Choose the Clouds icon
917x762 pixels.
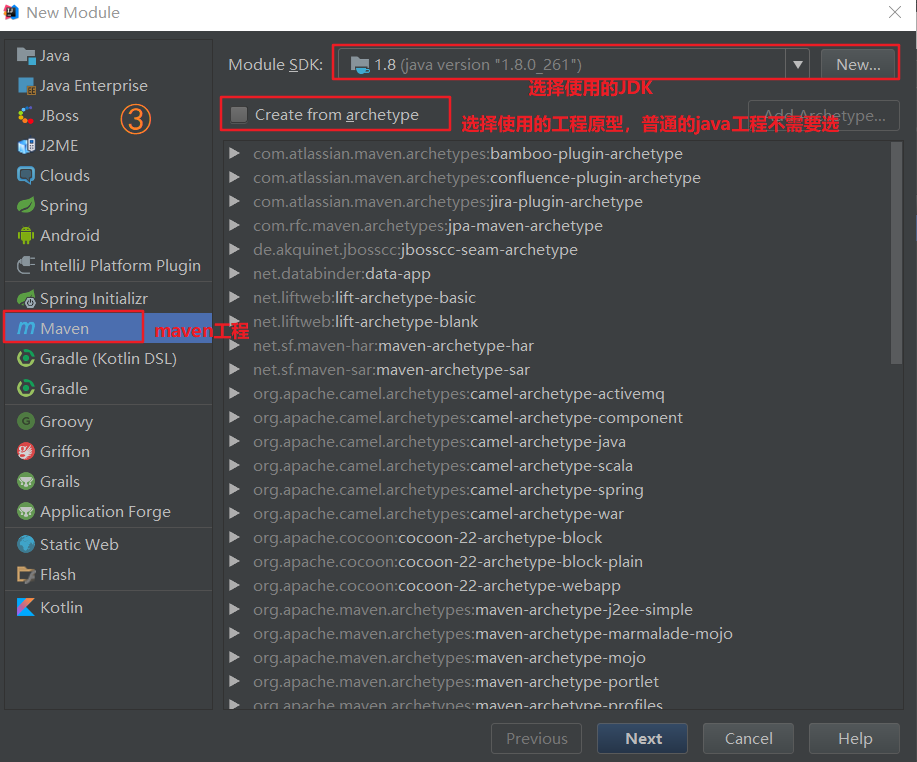click(x=26, y=175)
